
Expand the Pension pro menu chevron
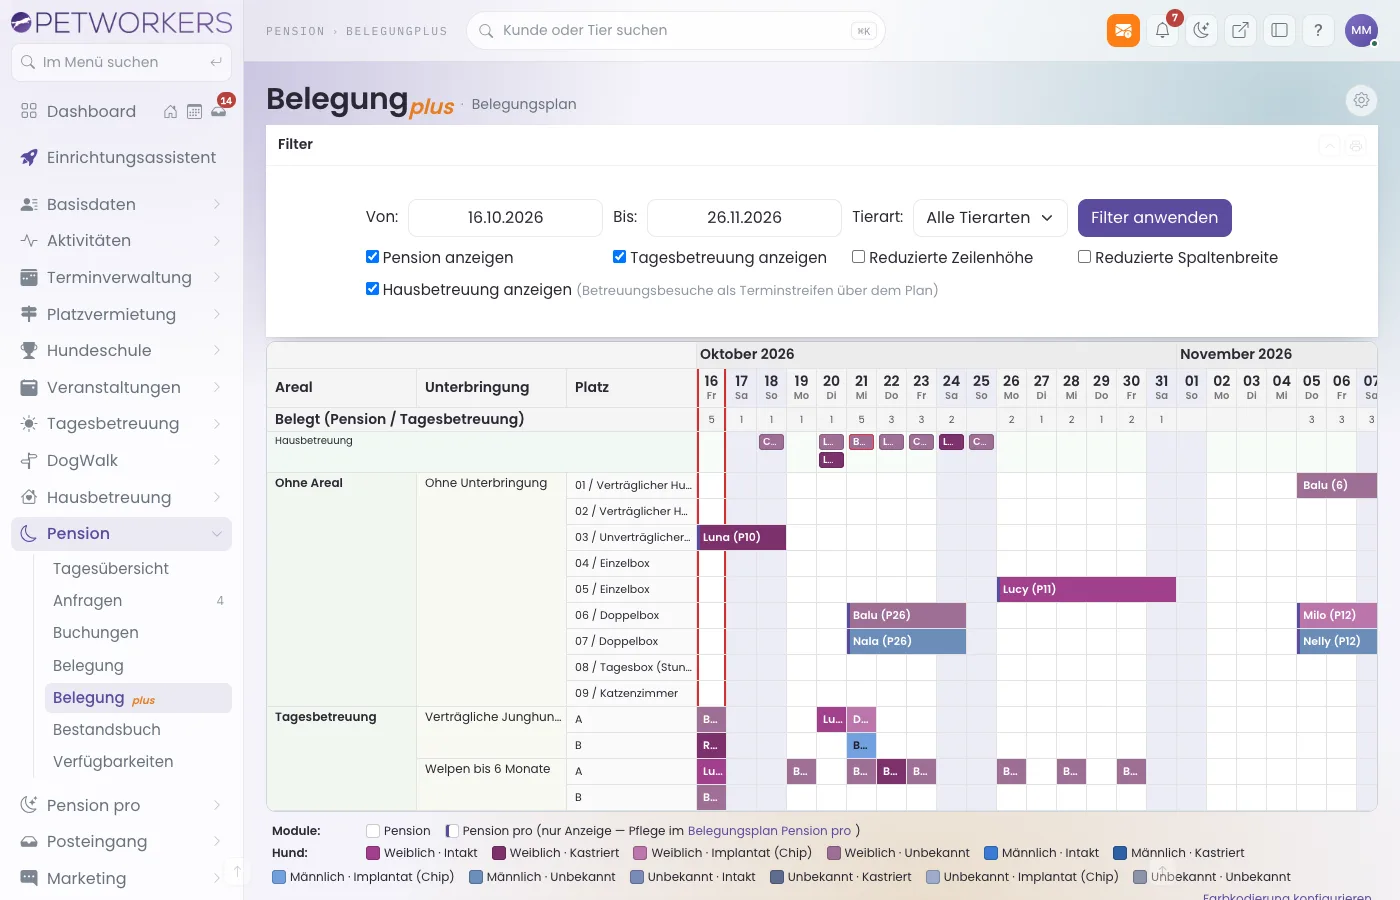tap(217, 805)
